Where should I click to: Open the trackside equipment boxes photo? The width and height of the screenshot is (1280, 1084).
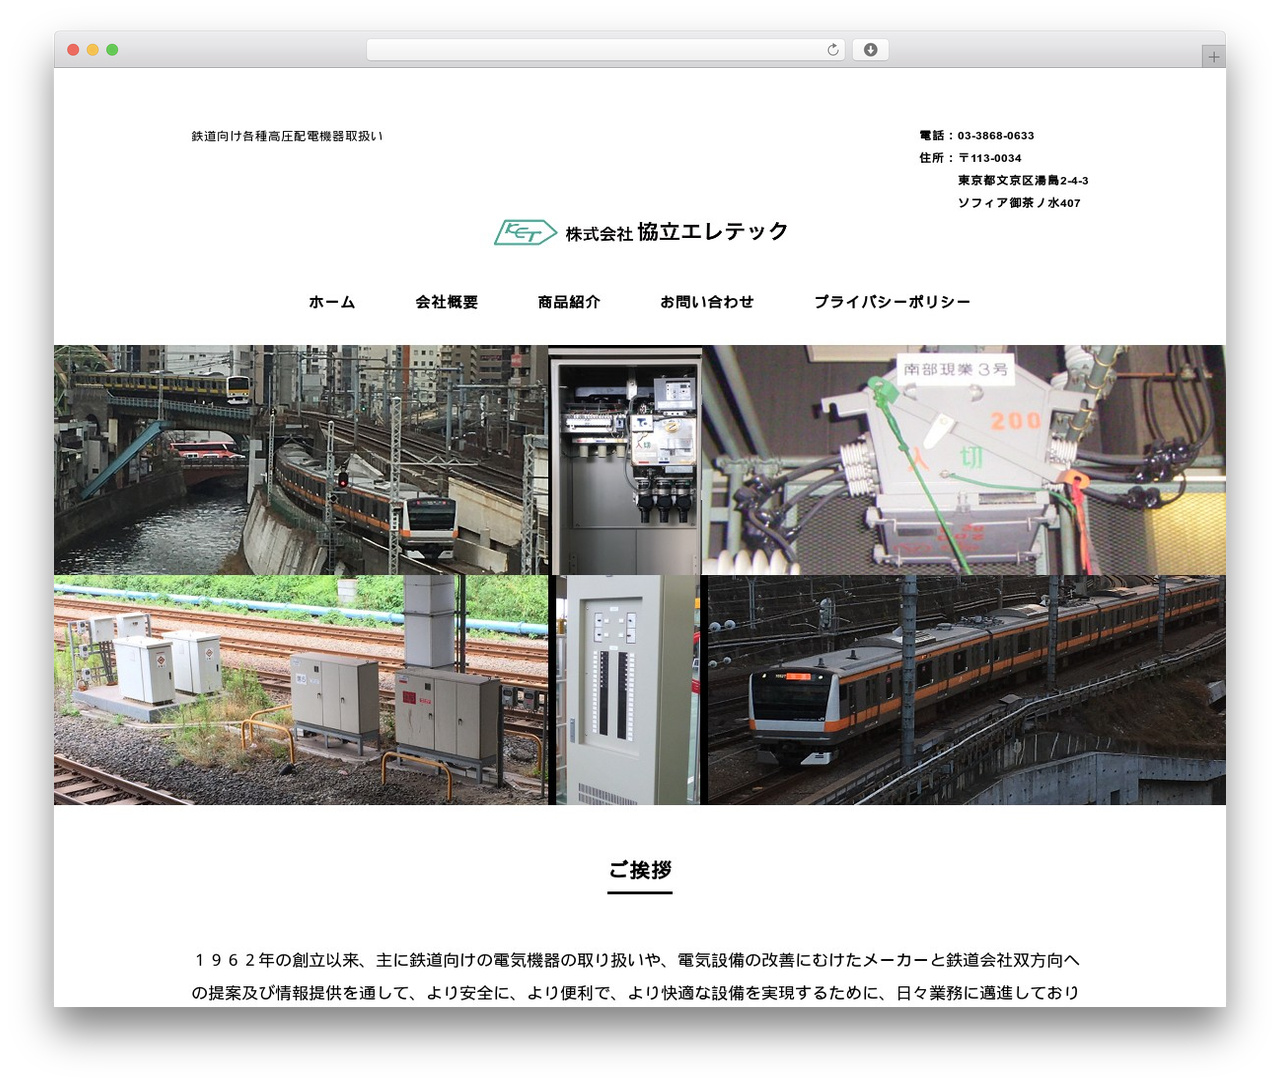301,690
